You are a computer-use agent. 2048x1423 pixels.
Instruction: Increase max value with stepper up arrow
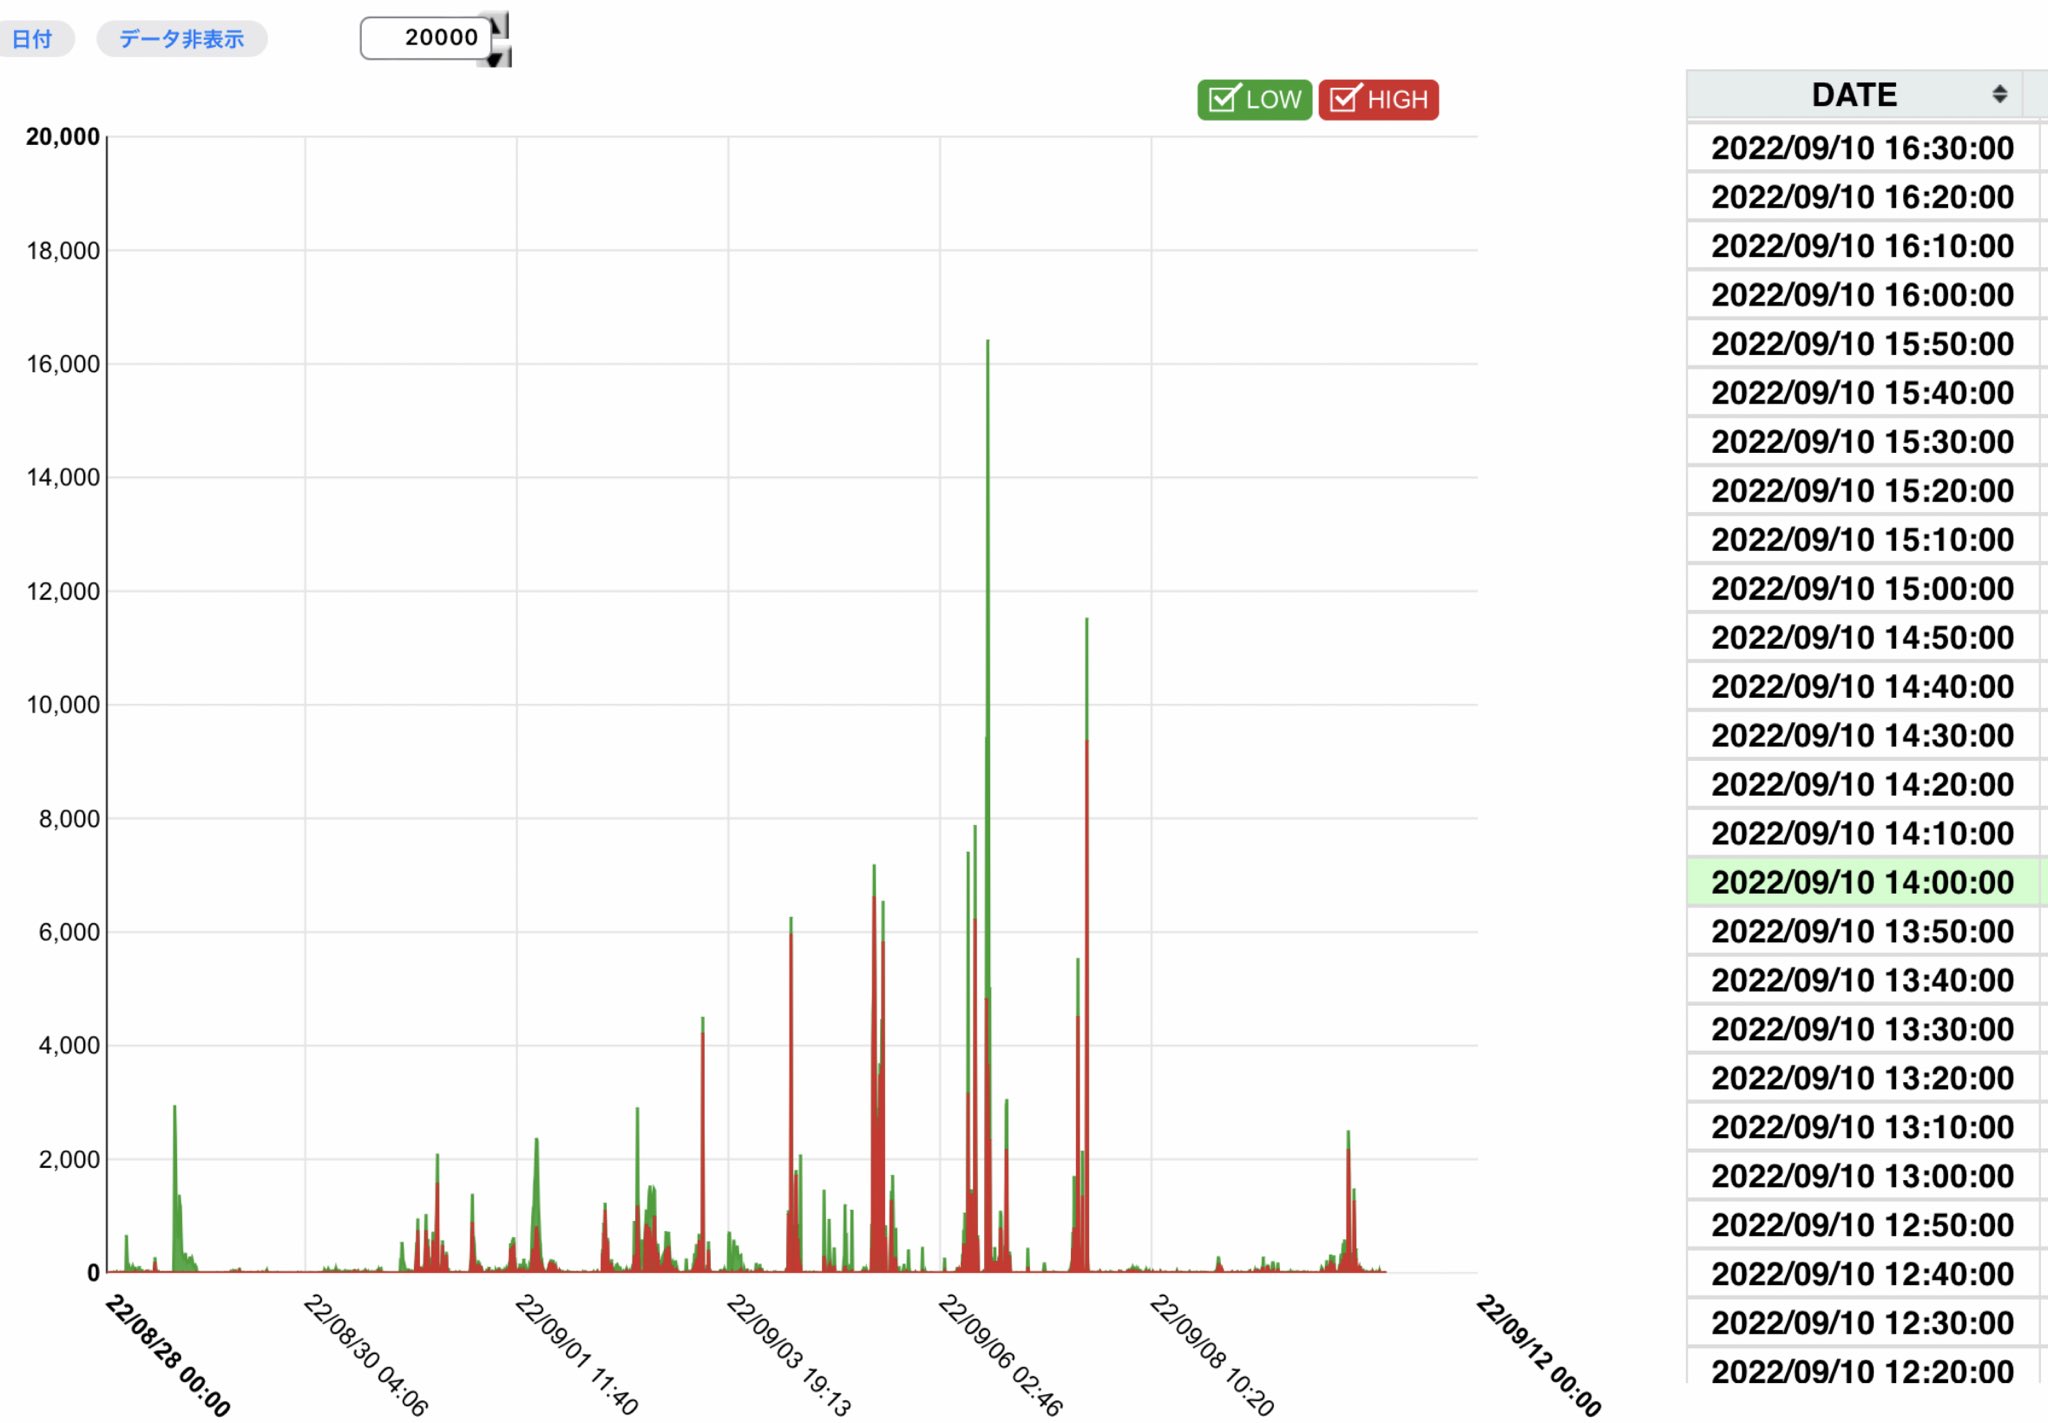click(500, 24)
